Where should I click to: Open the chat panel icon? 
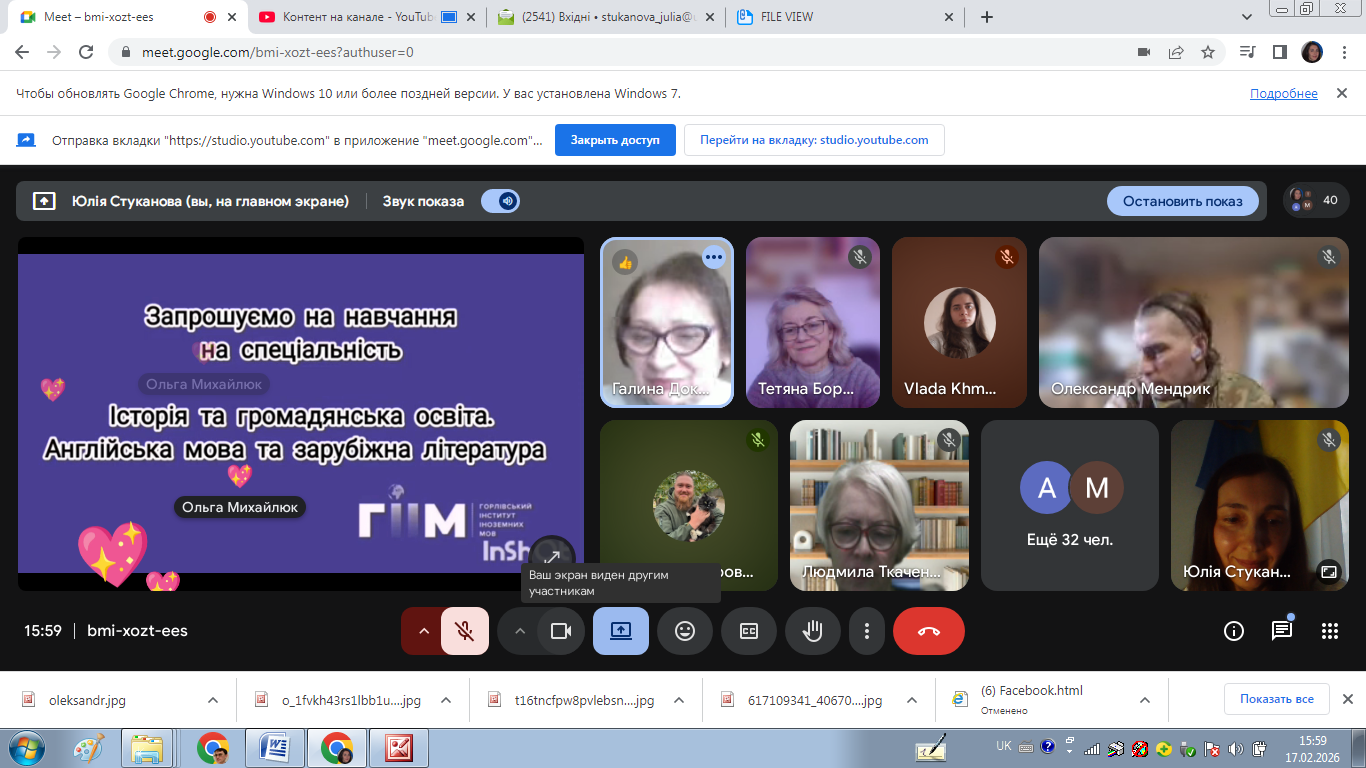(x=1281, y=631)
